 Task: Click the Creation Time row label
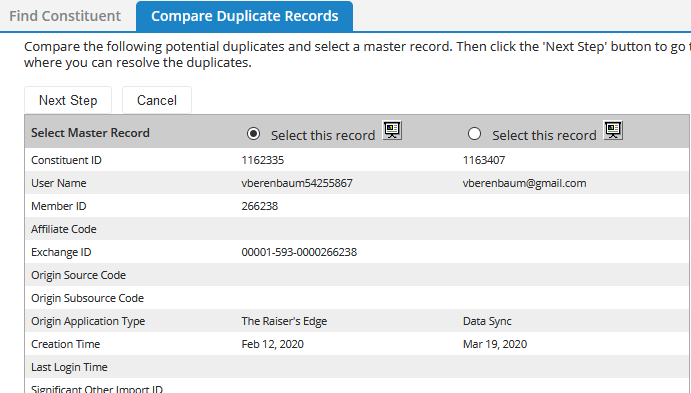(65, 344)
